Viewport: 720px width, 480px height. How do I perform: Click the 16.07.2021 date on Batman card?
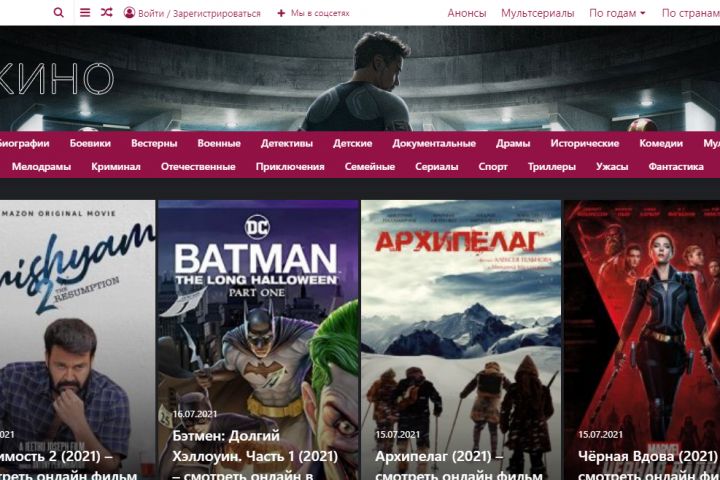tap(195, 414)
